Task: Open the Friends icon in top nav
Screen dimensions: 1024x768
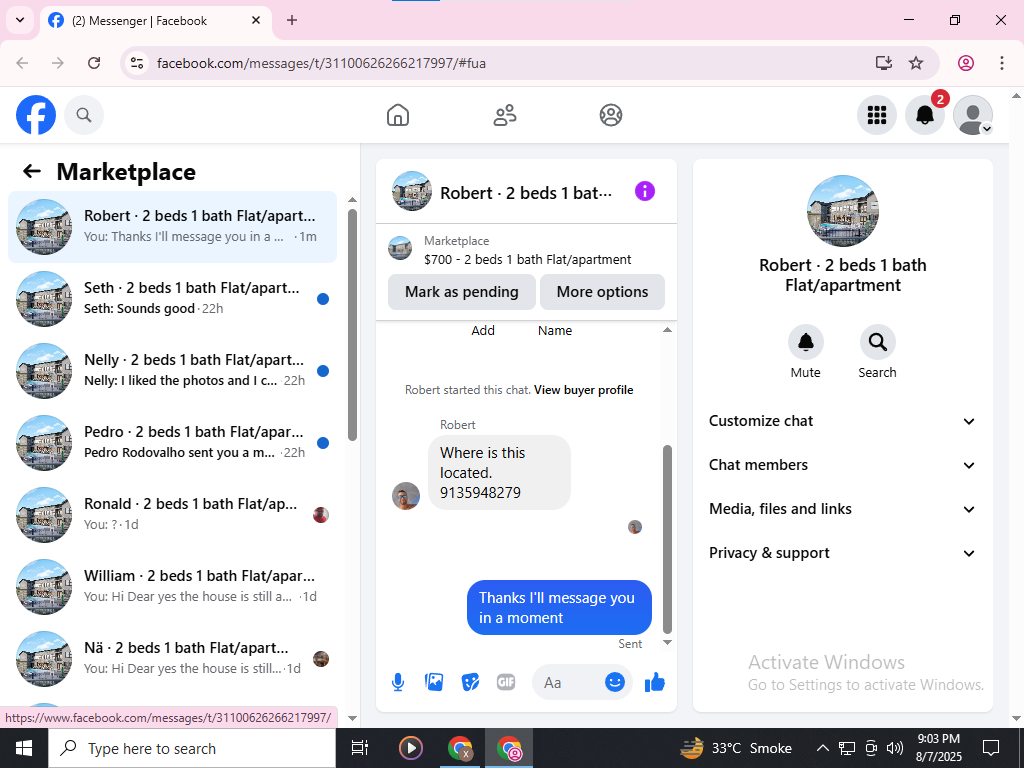Action: (x=504, y=115)
